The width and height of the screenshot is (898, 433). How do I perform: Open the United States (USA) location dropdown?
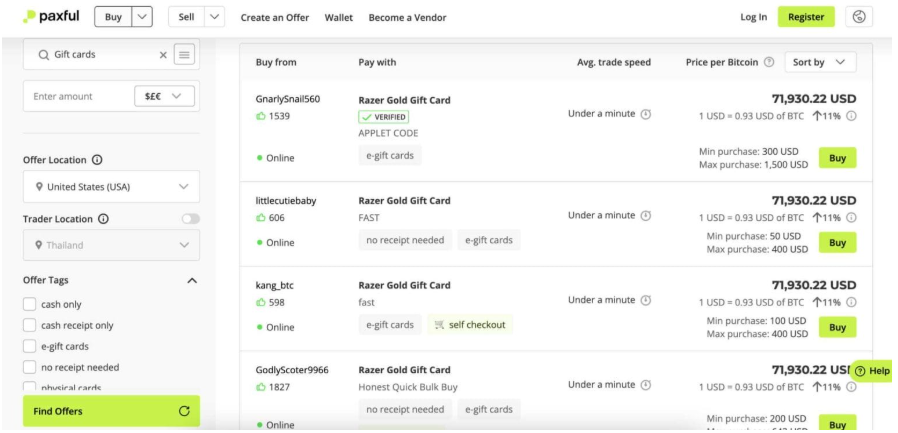(x=111, y=187)
